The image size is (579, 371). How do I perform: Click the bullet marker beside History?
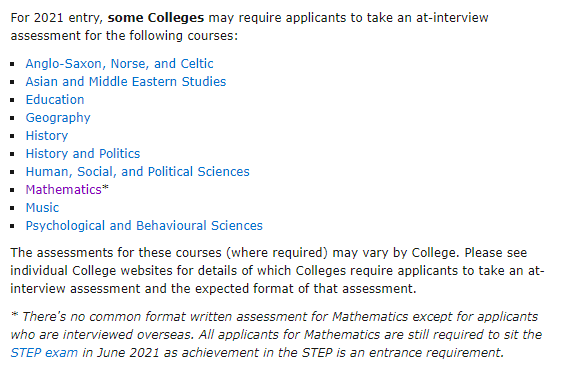[x=13, y=136]
